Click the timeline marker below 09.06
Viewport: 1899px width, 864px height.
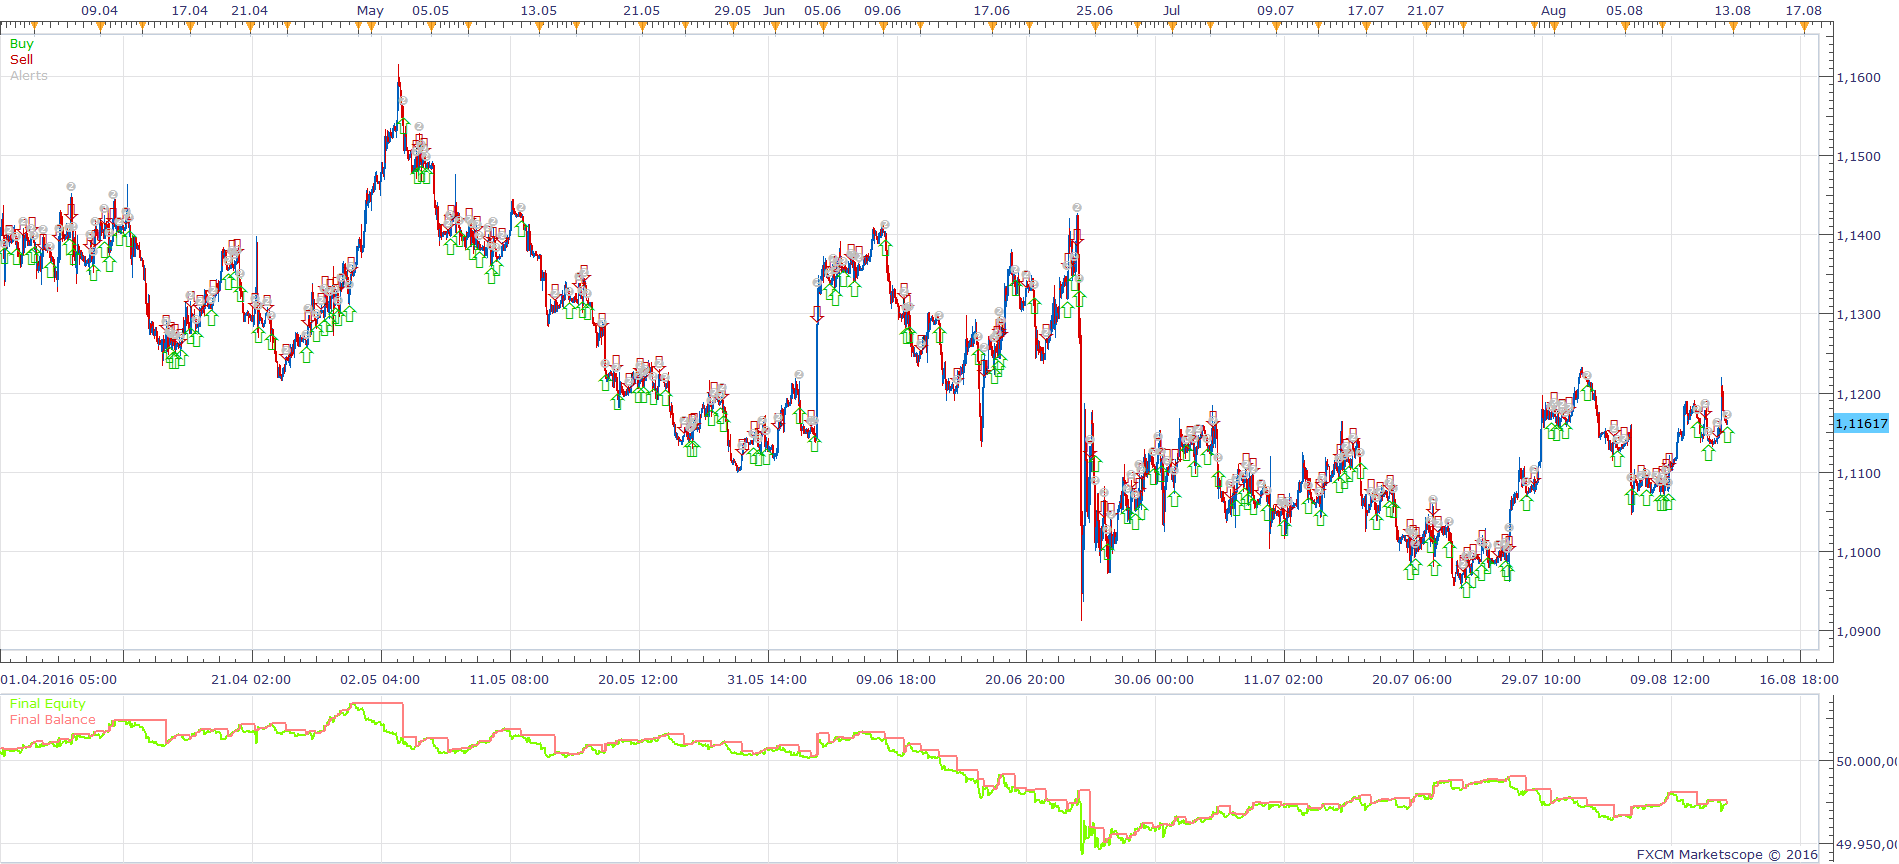[x=883, y=28]
